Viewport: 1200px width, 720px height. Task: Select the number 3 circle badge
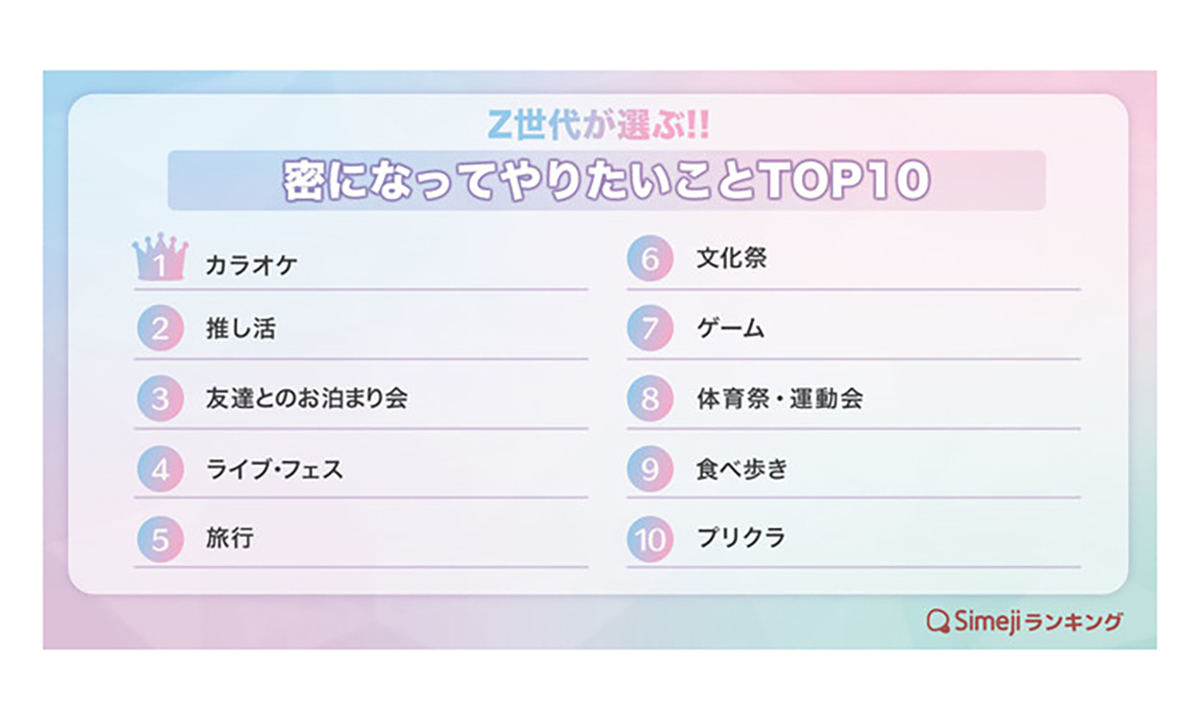click(x=160, y=399)
